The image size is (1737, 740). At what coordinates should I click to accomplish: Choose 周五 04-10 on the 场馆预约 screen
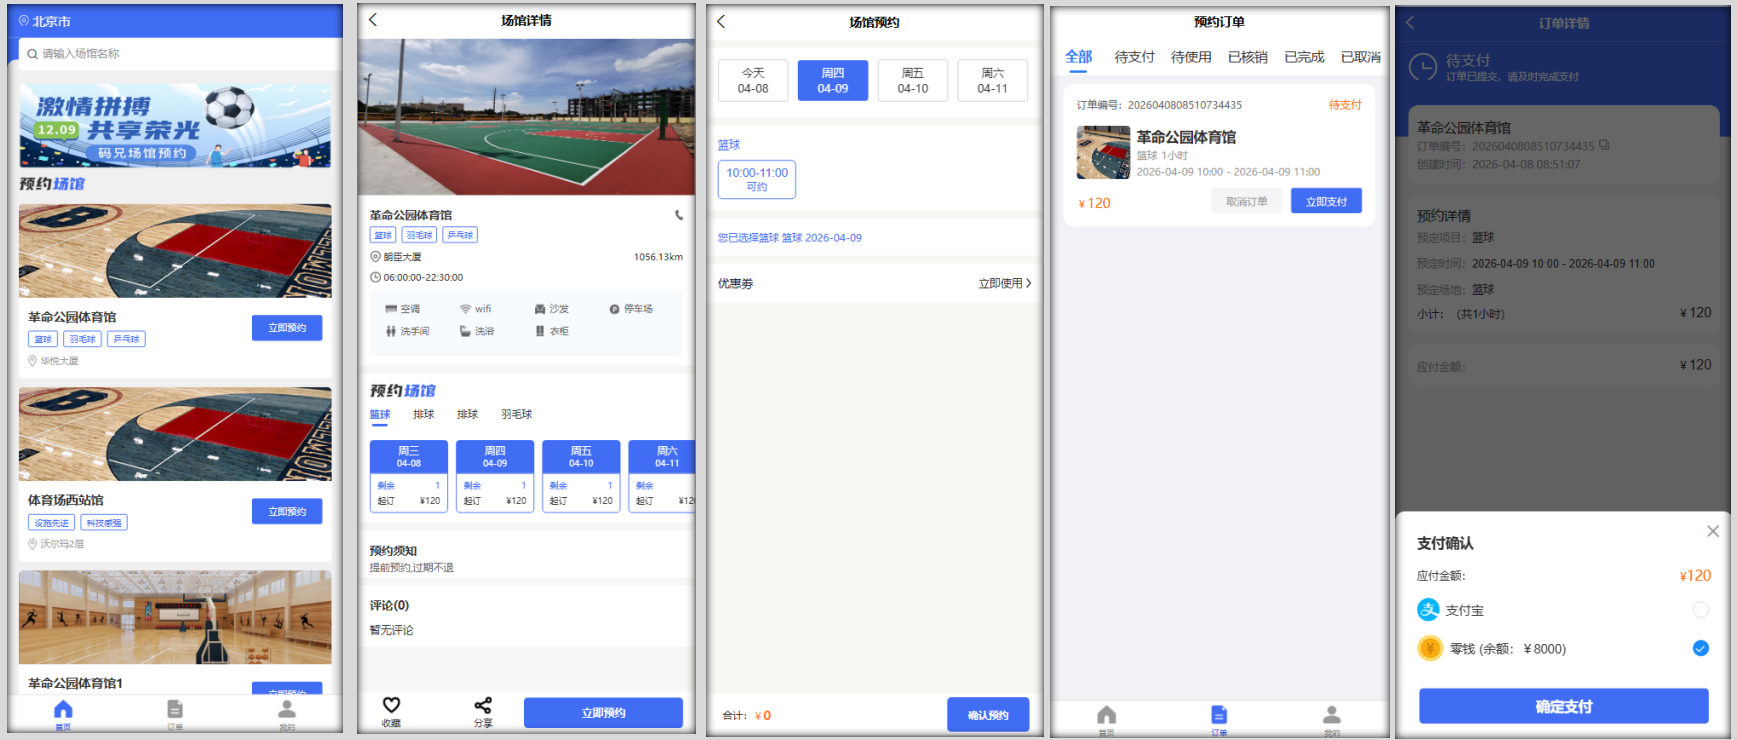[913, 80]
